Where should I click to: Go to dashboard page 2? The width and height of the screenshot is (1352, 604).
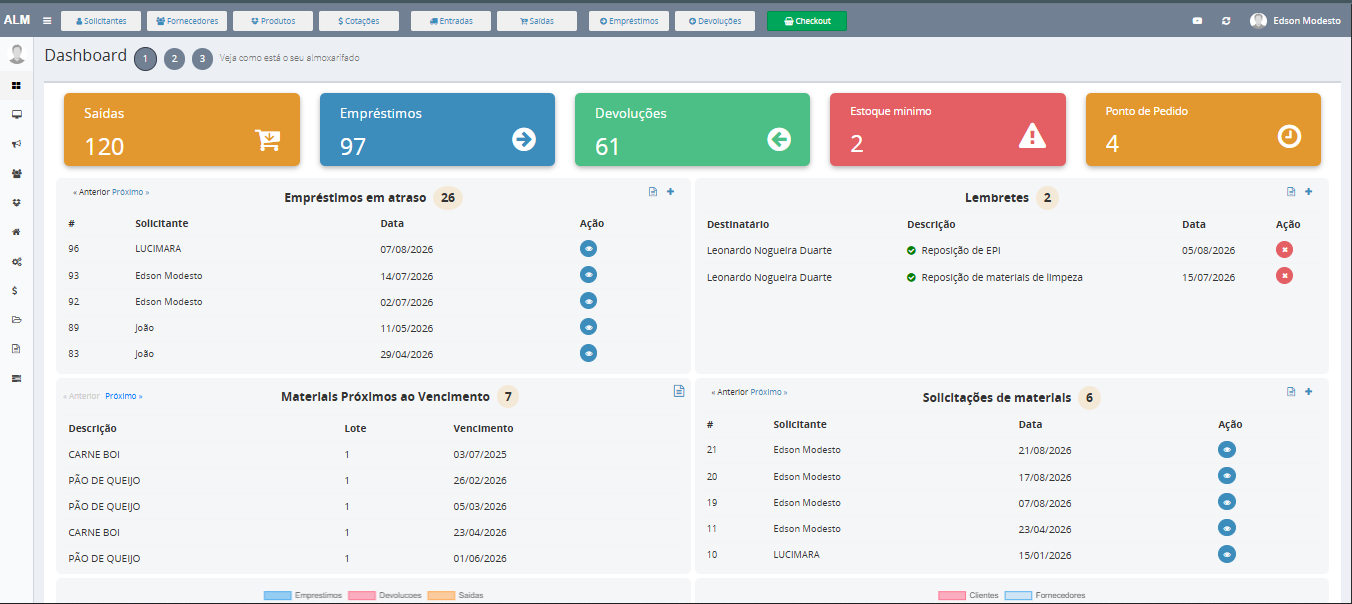(174, 59)
